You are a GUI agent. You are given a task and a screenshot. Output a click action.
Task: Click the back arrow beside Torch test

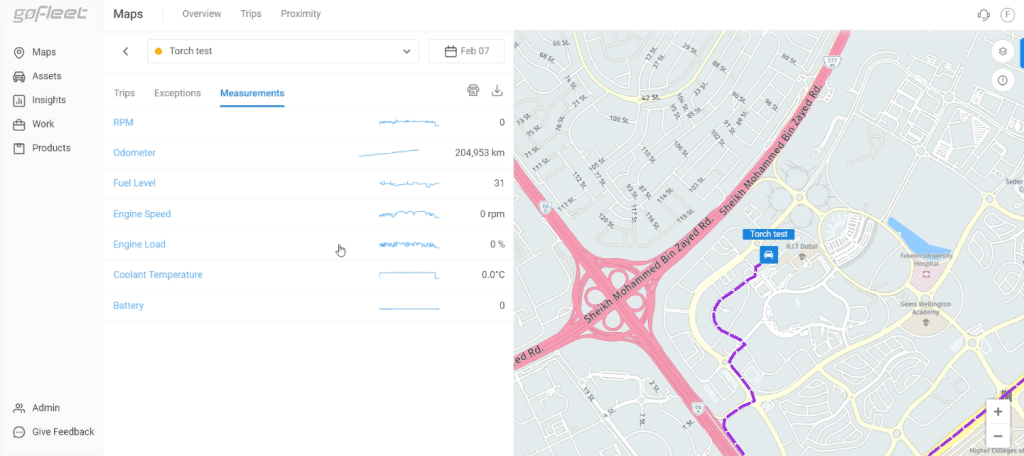(125, 51)
